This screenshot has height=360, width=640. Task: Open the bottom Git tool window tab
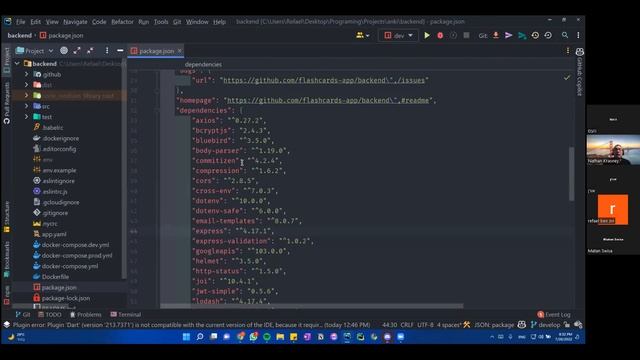(x=23, y=315)
